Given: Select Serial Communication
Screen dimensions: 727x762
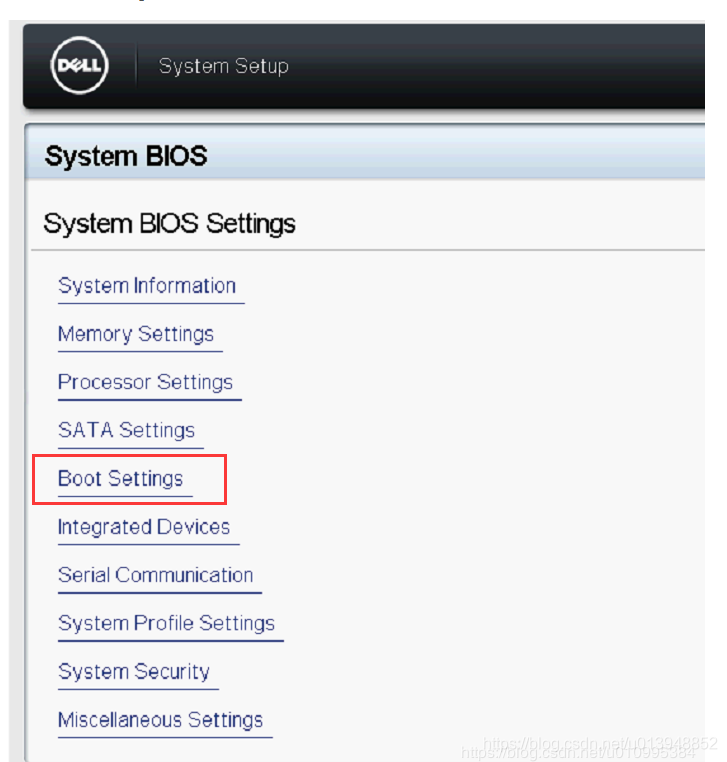Looking at the screenshot, I should coord(156,575).
